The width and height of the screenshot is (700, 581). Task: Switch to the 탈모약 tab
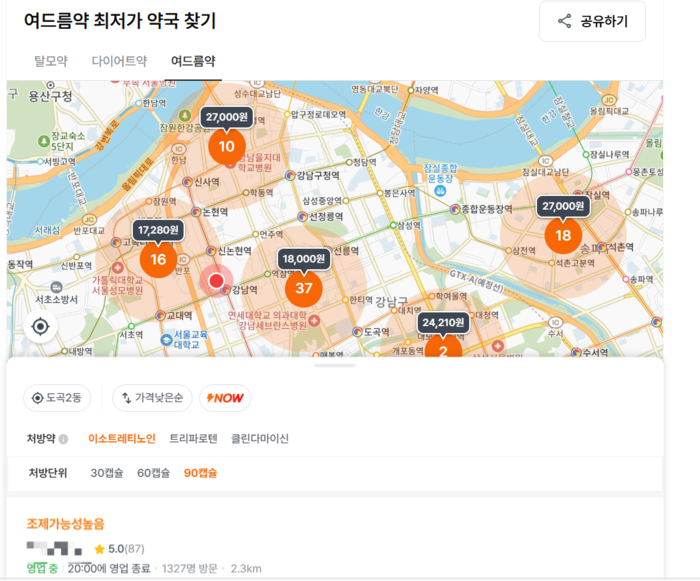point(51,61)
